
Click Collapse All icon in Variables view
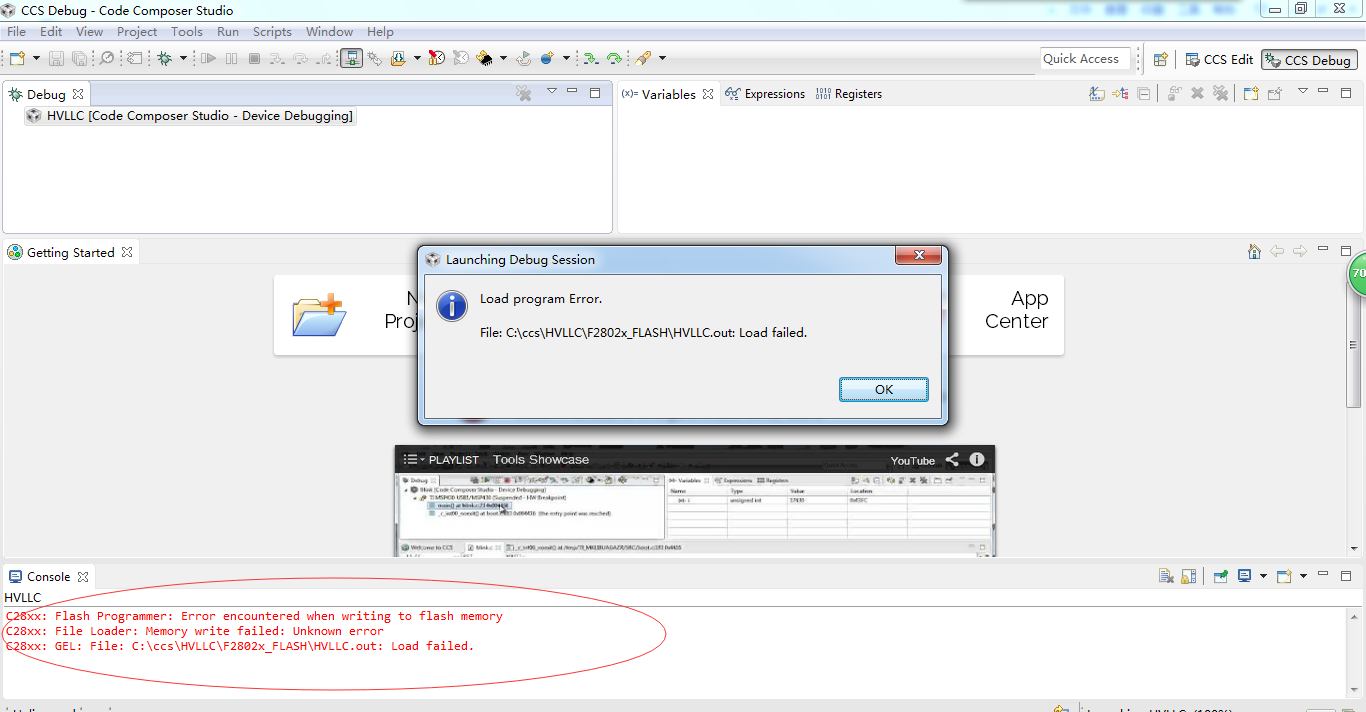click(1143, 93)
